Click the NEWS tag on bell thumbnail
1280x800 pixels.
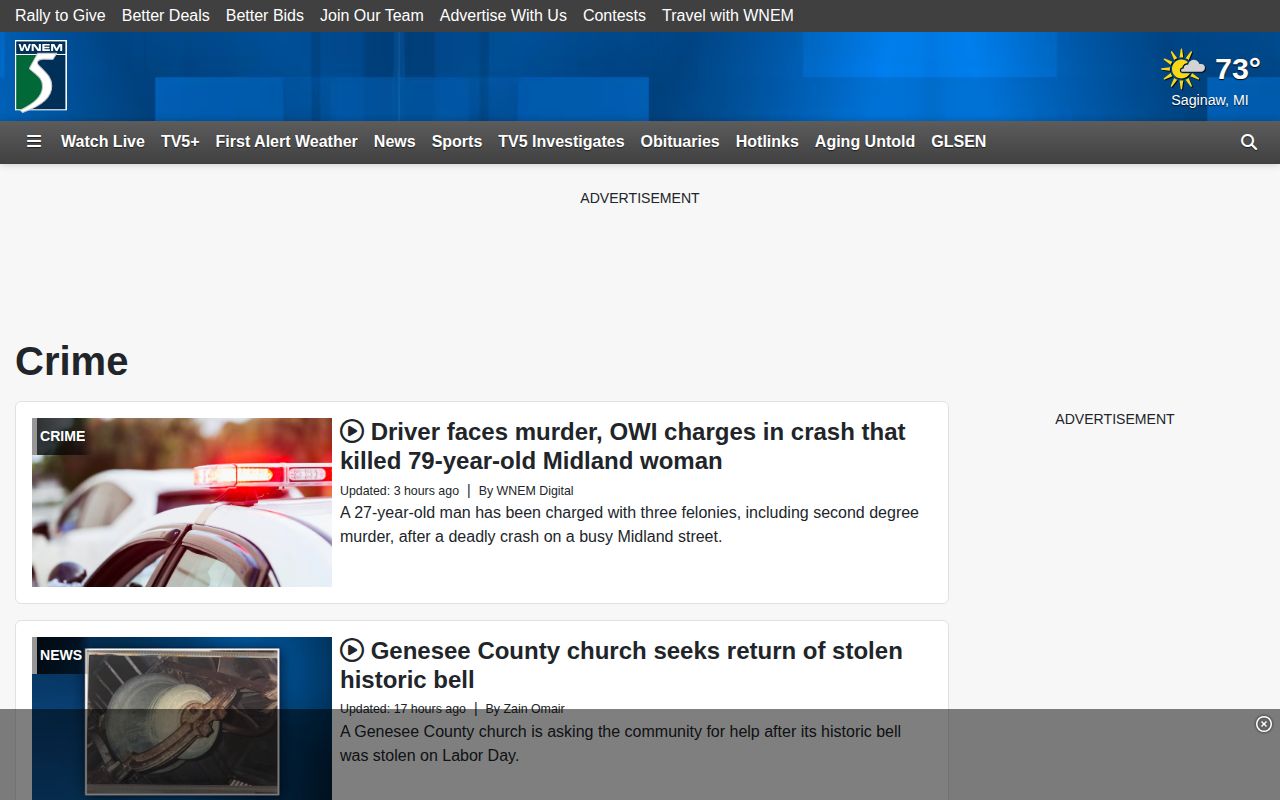61,655
